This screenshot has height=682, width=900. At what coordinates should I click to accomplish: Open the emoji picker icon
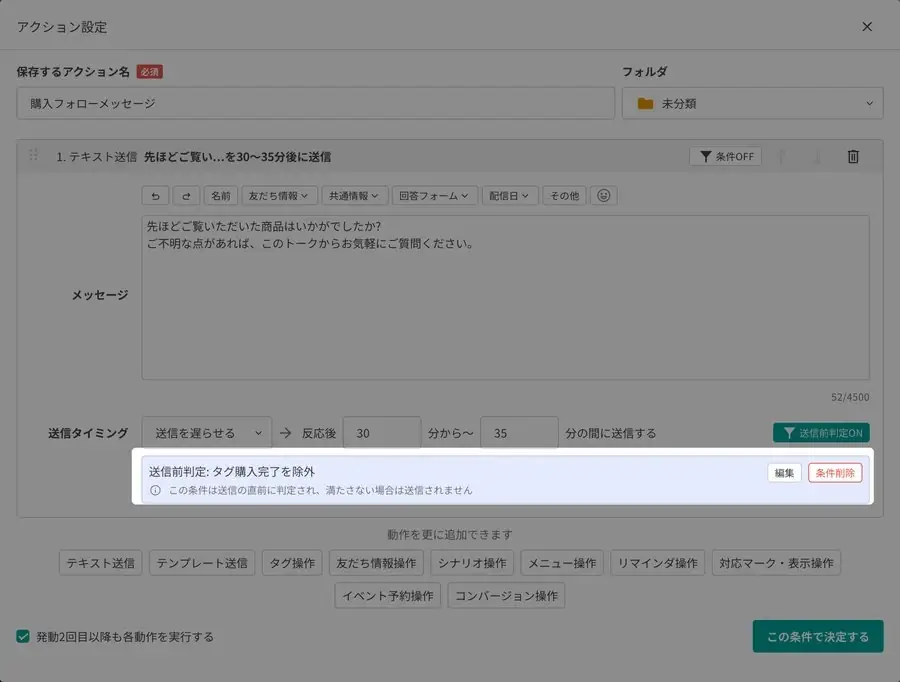pyautogui.click(x=603, y=196)
